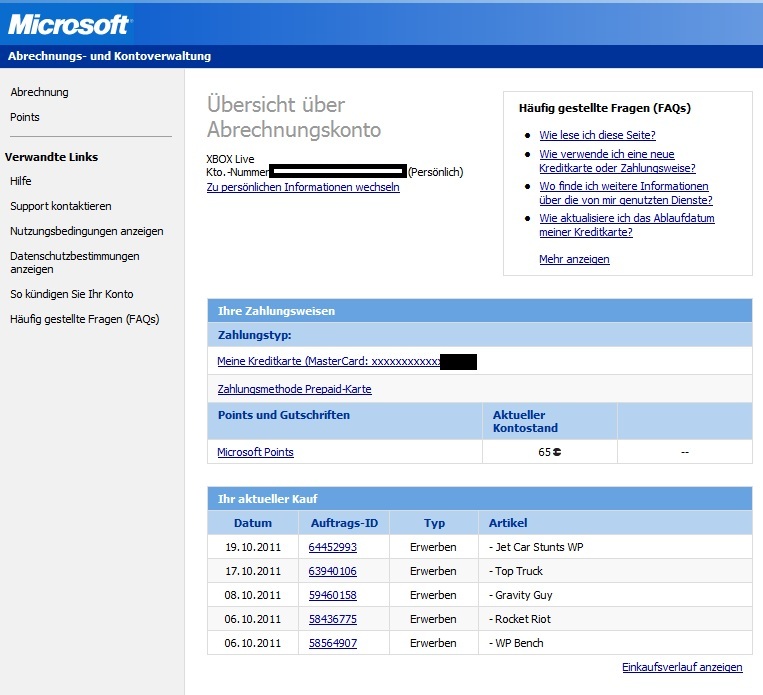Click the date 08.10.2011
This screenshot has height=695, width=763.
tap(253, 595)
